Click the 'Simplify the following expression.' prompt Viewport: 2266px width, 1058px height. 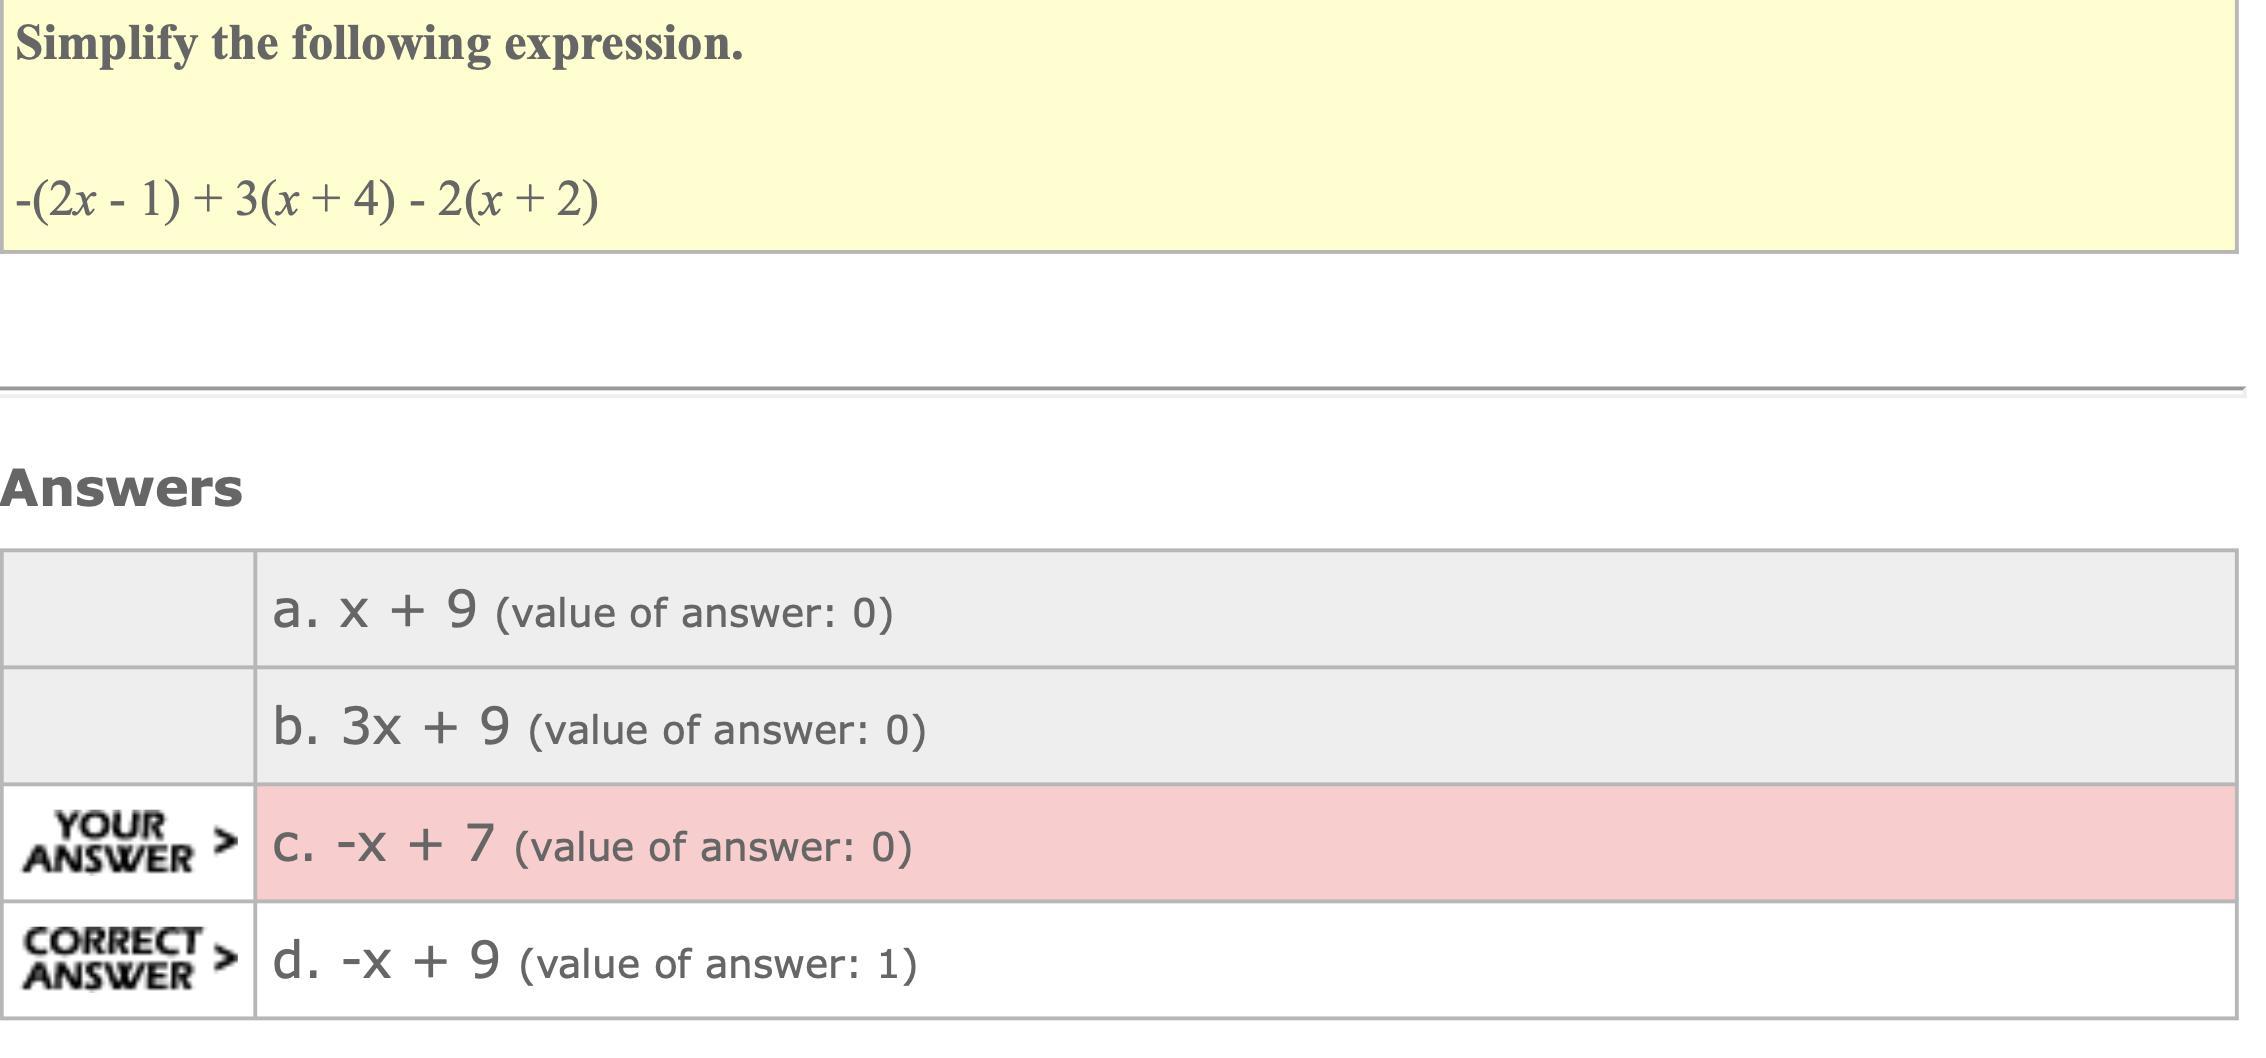pyautogui.click(x=379, y=44)
